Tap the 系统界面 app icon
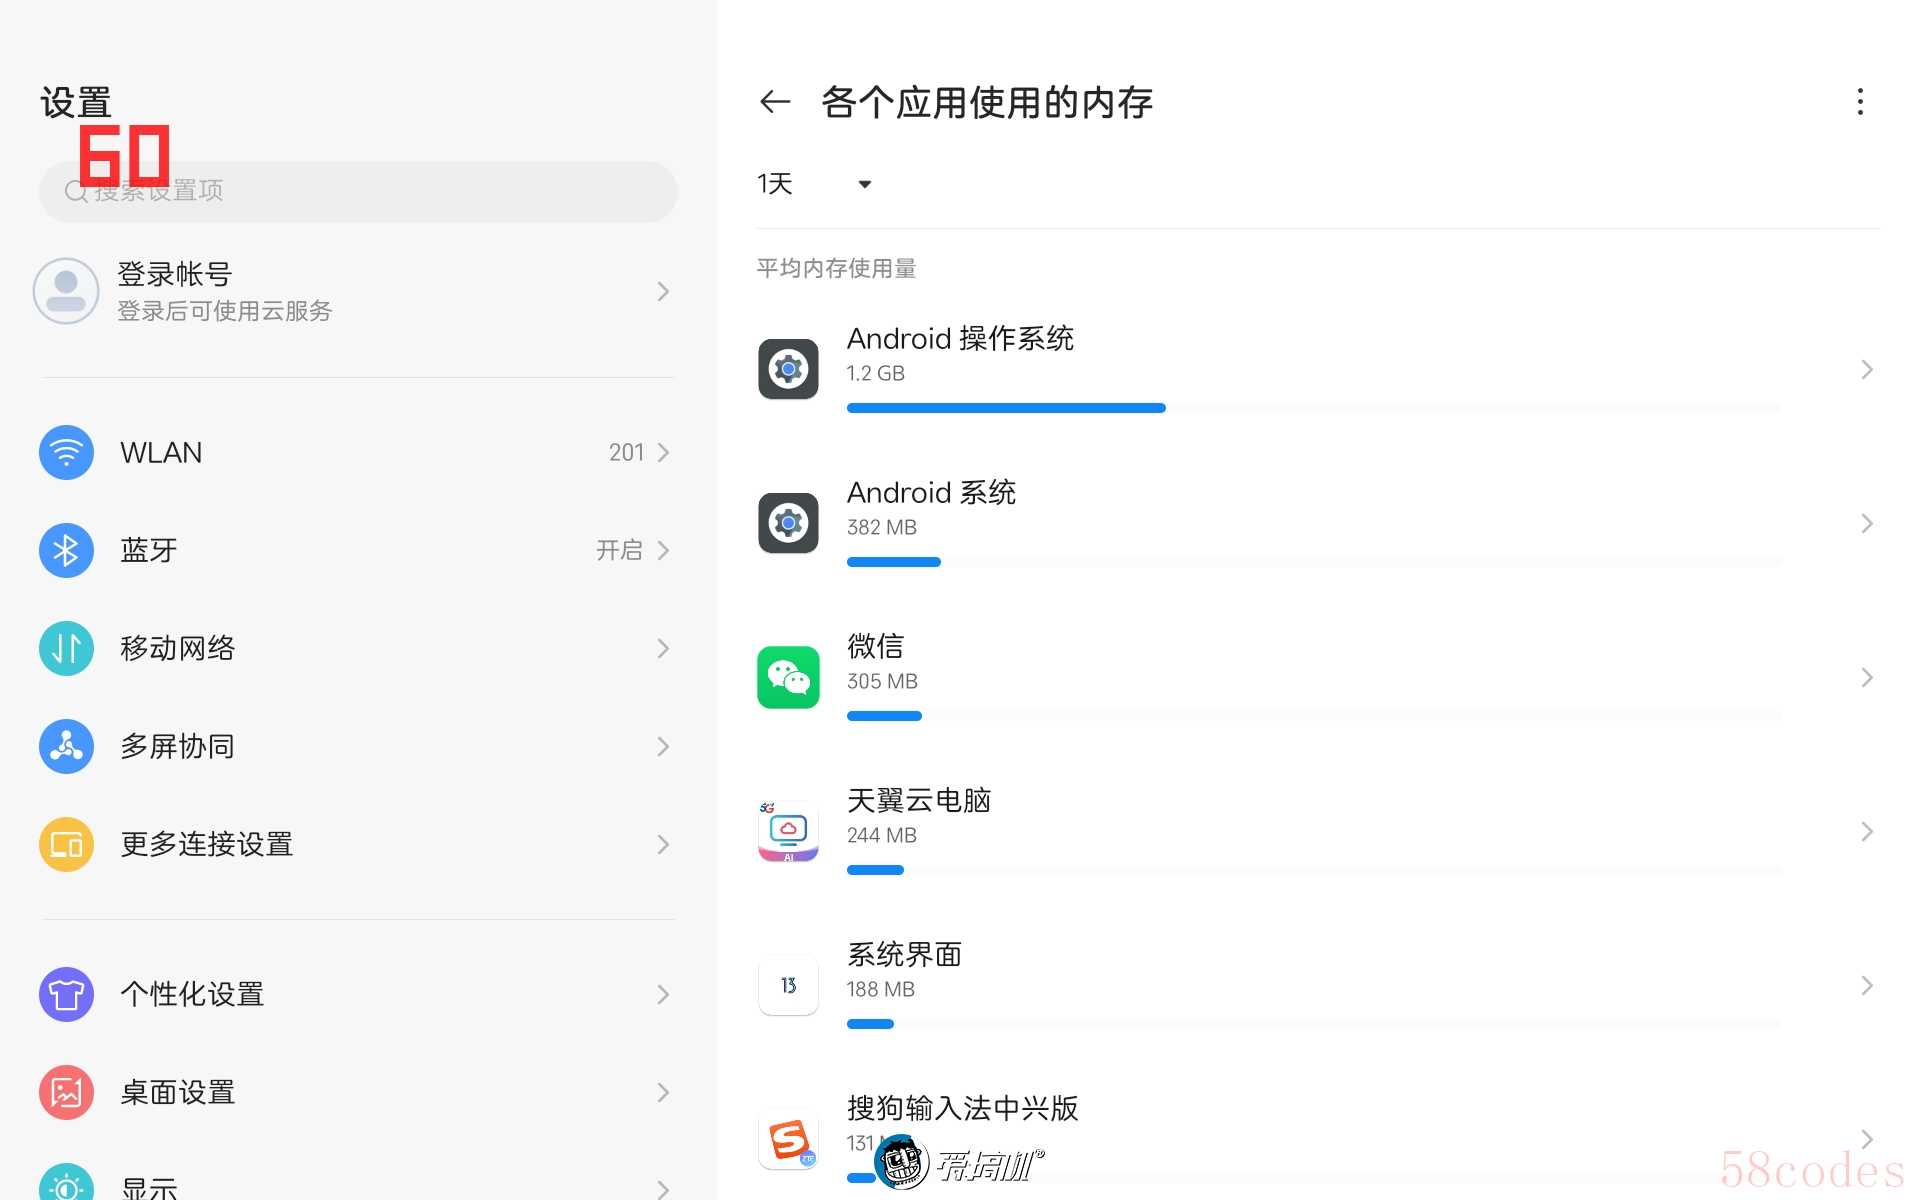The width and height of the screenshot is (1920, 1200). point(788,986)
